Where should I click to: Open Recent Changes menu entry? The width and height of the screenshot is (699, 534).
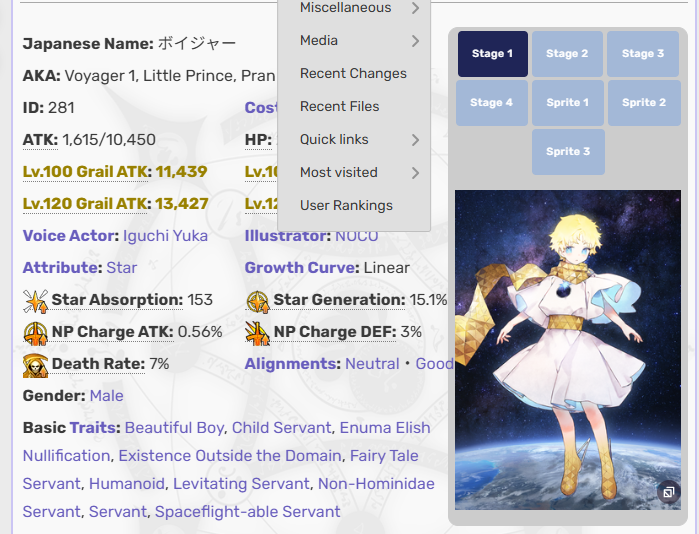tap(353, 74)
